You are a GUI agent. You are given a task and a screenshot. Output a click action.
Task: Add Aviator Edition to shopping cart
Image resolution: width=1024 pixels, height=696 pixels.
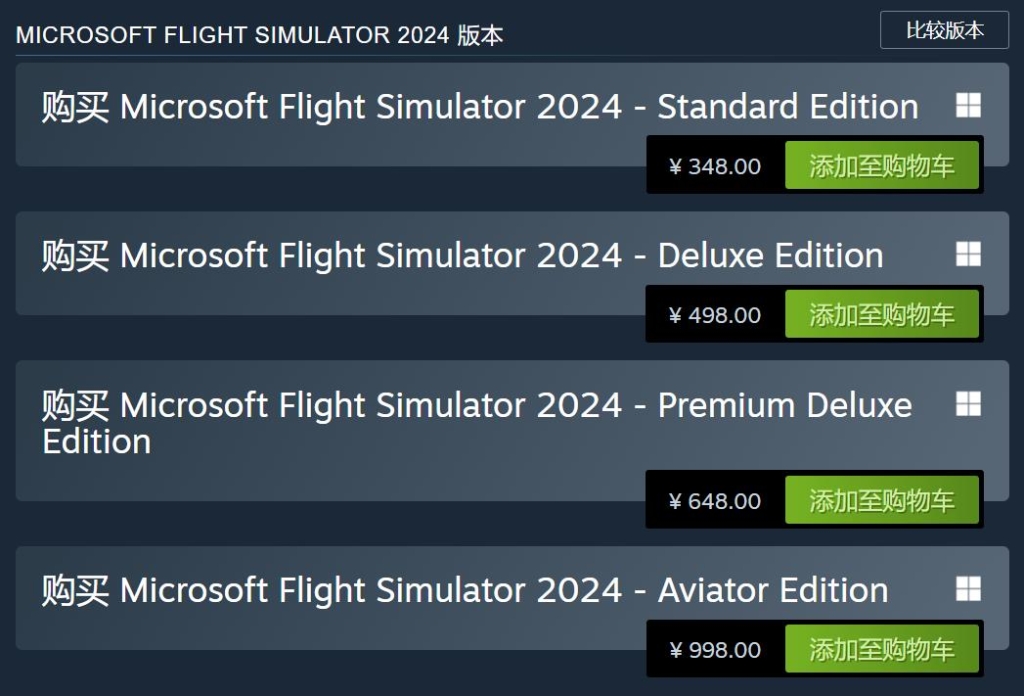click(x=881, y=650)
